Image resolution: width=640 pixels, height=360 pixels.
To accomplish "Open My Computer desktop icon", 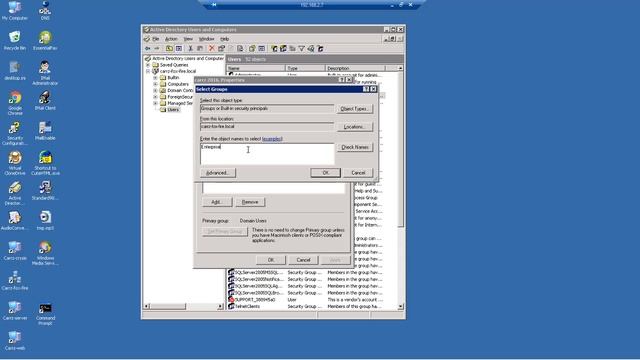I will point(15,11).
